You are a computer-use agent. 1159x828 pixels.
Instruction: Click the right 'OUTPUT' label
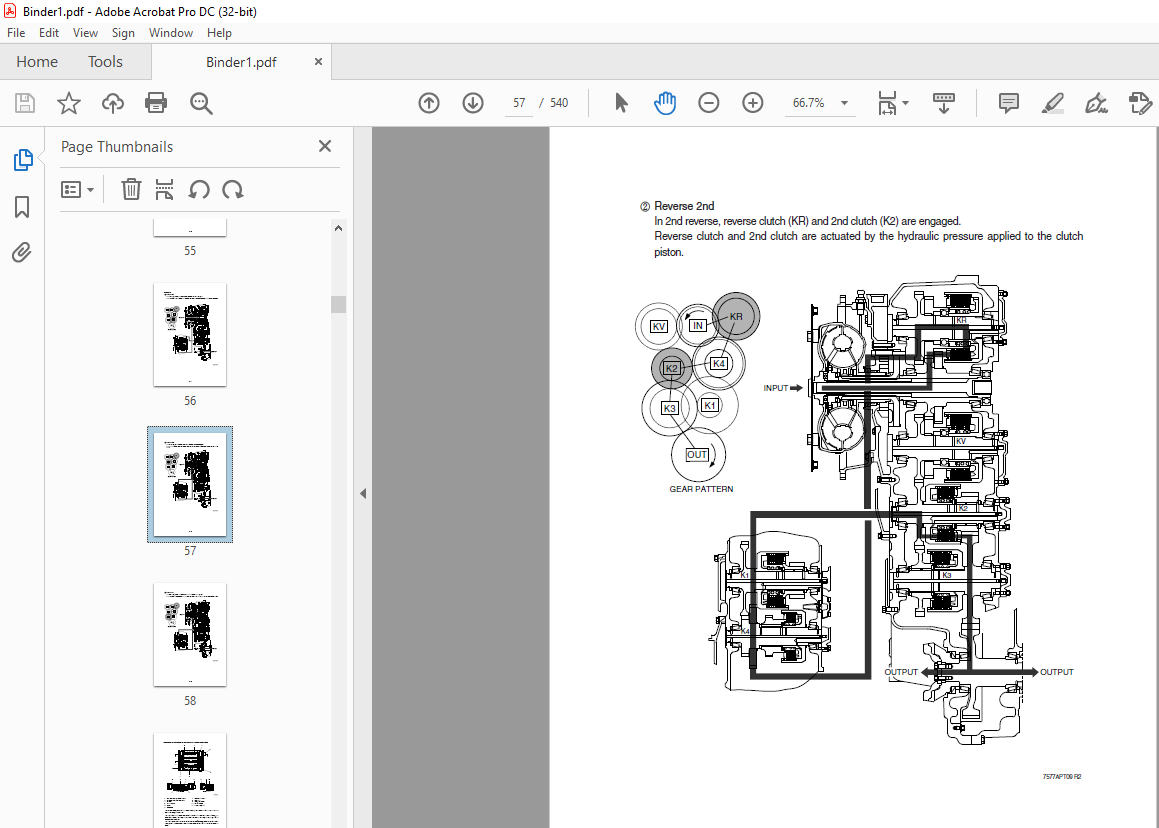tap(1056, 672)
